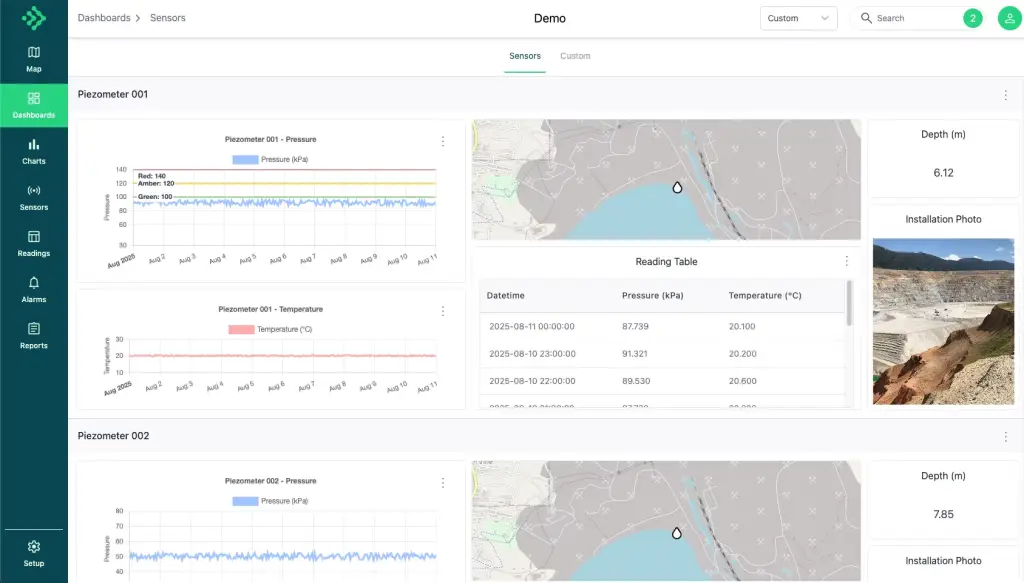Image resolution: width=1024 pixels, height=583 pixels.
Task: Click the app logo in the sidebar
Action: pos(34,18)
